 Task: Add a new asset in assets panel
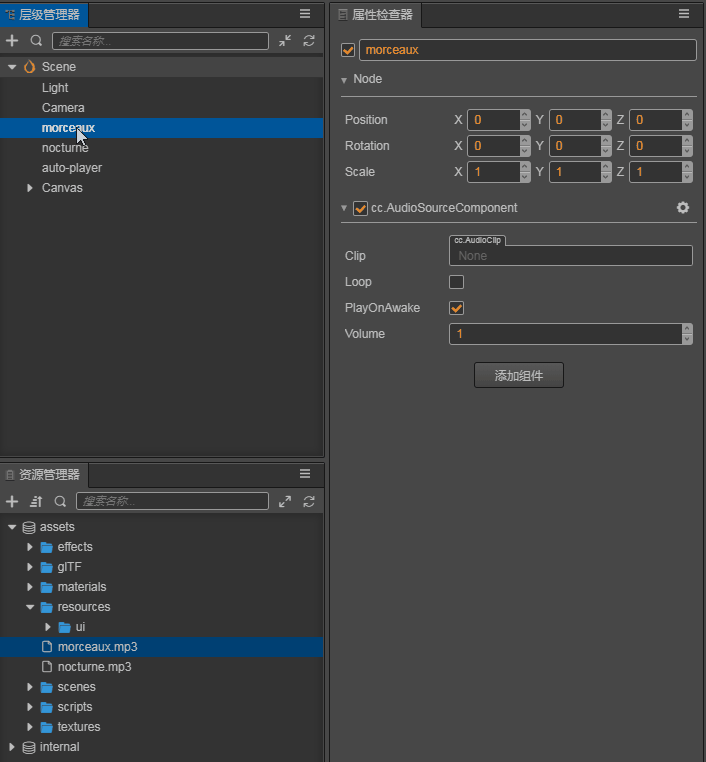[12, 501]
